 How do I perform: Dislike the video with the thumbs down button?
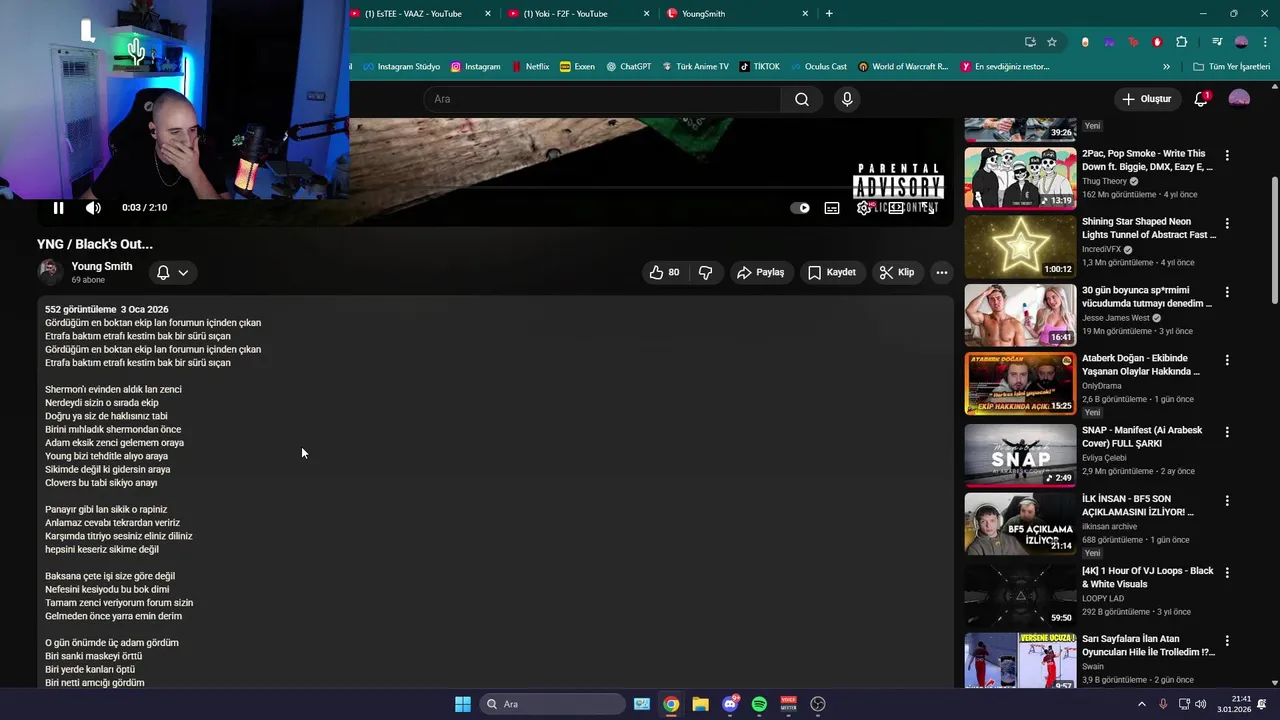pos(706,272)
